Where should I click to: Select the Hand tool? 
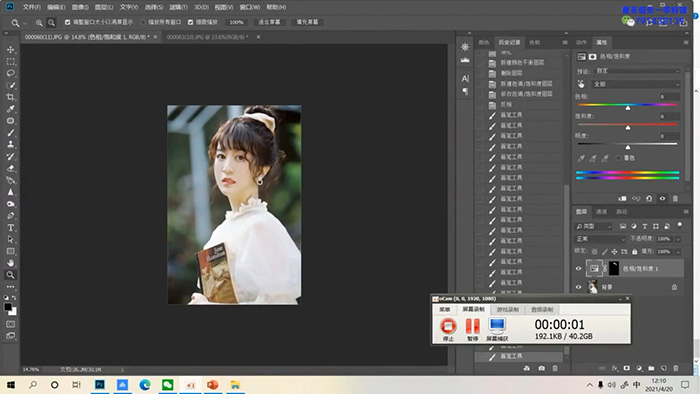[x=11, y=263]
